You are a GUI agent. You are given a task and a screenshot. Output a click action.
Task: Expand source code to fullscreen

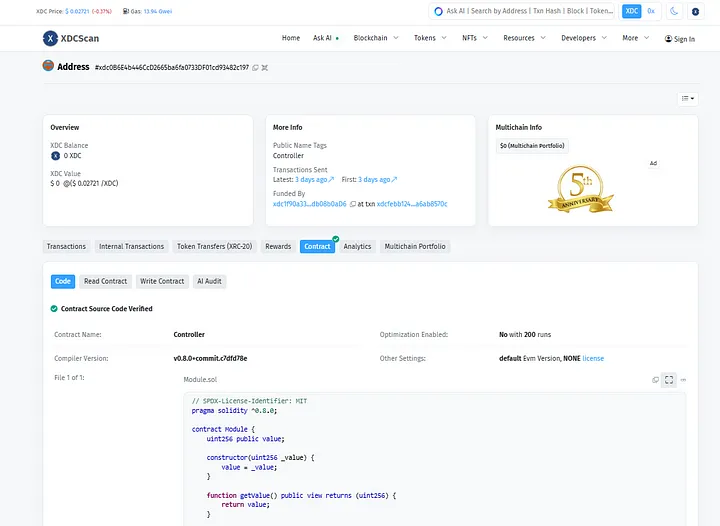[669, 380]
